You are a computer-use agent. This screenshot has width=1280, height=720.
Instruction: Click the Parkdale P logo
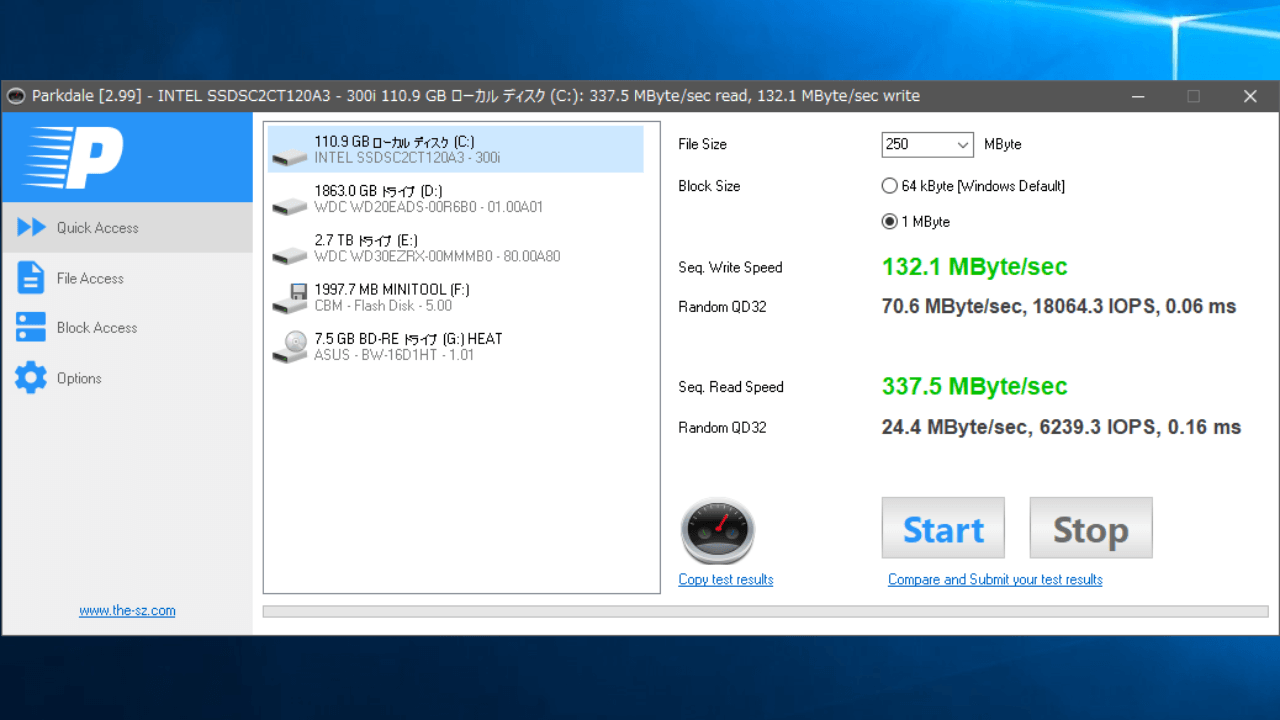tap(73, 157)
